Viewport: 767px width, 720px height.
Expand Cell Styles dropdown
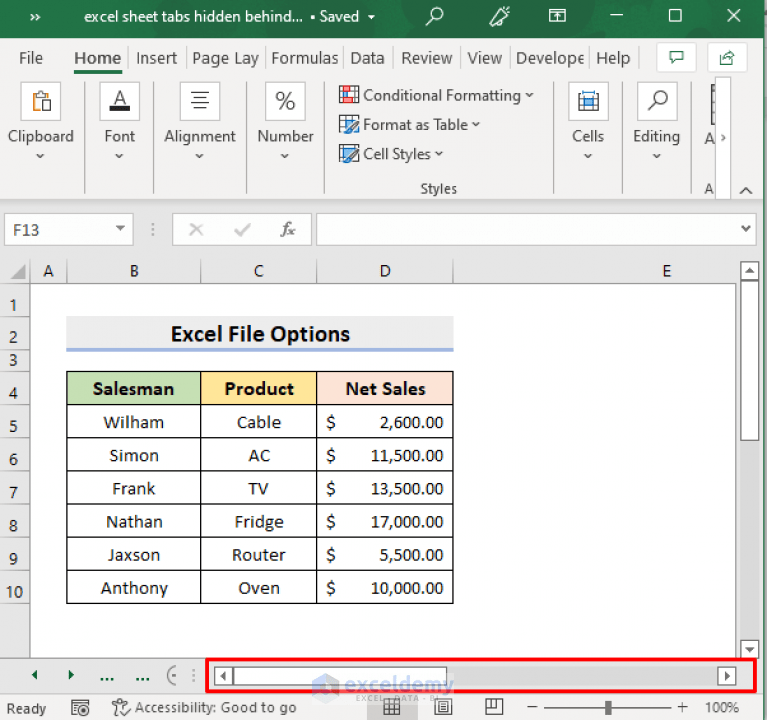[x=439, y=154]
